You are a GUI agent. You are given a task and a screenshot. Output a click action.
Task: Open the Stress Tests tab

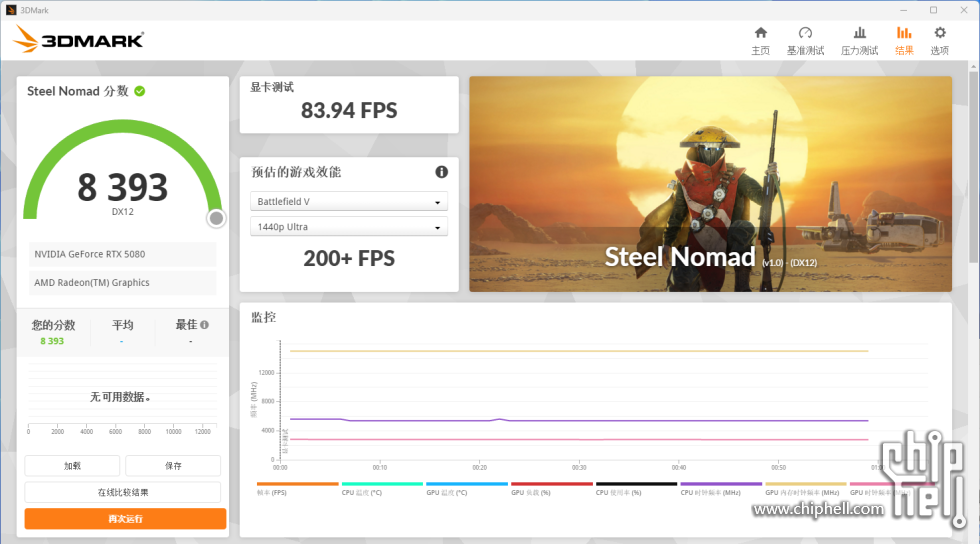point(859,41)
